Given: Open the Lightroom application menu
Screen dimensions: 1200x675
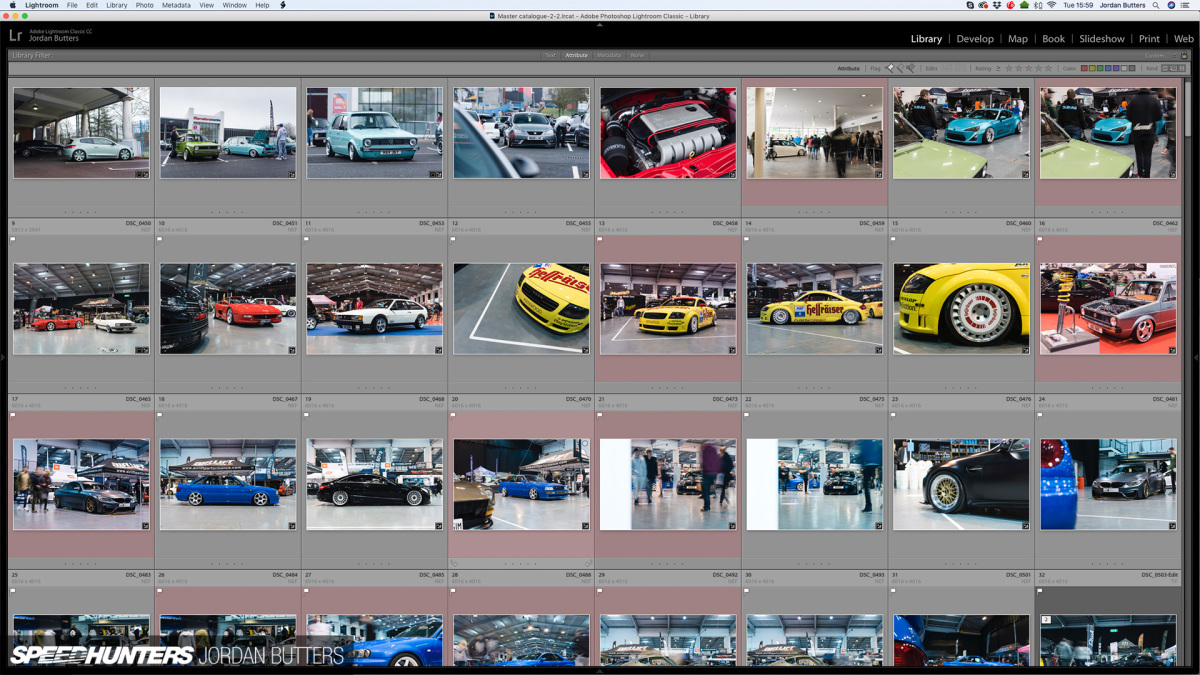Looking at the screenshot, I should [42, 5].
